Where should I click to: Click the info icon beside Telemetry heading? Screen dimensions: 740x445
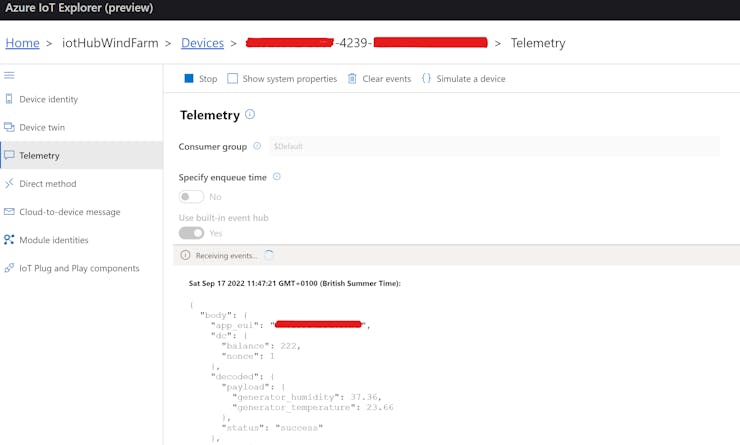pyautogui.click(x=250, y=114)
